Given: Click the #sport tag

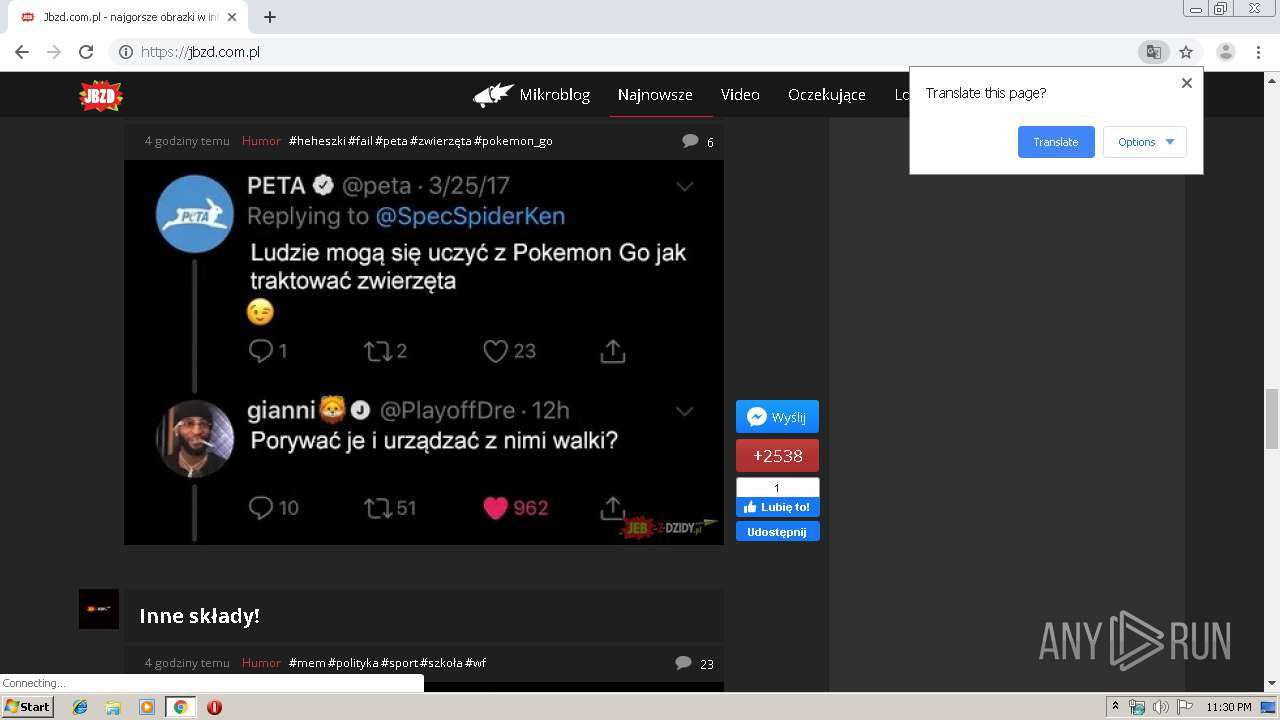Looking at the screenshot, I should pyautogui.click(x=399, y=663).
